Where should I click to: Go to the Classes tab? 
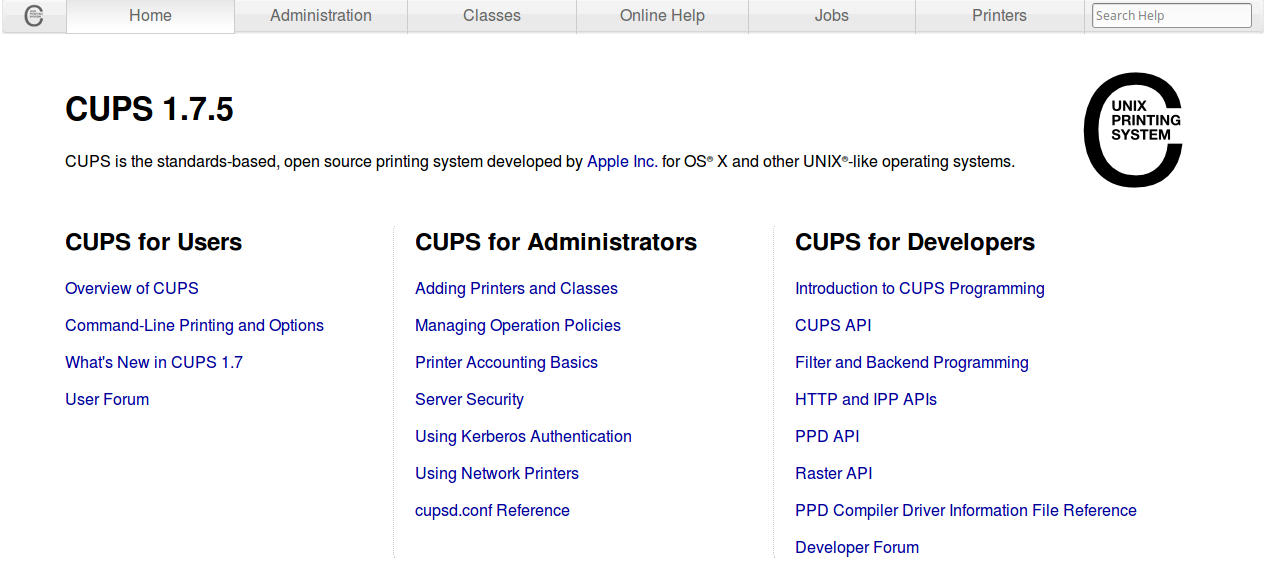pyautogui.click(x=492, y=16)
